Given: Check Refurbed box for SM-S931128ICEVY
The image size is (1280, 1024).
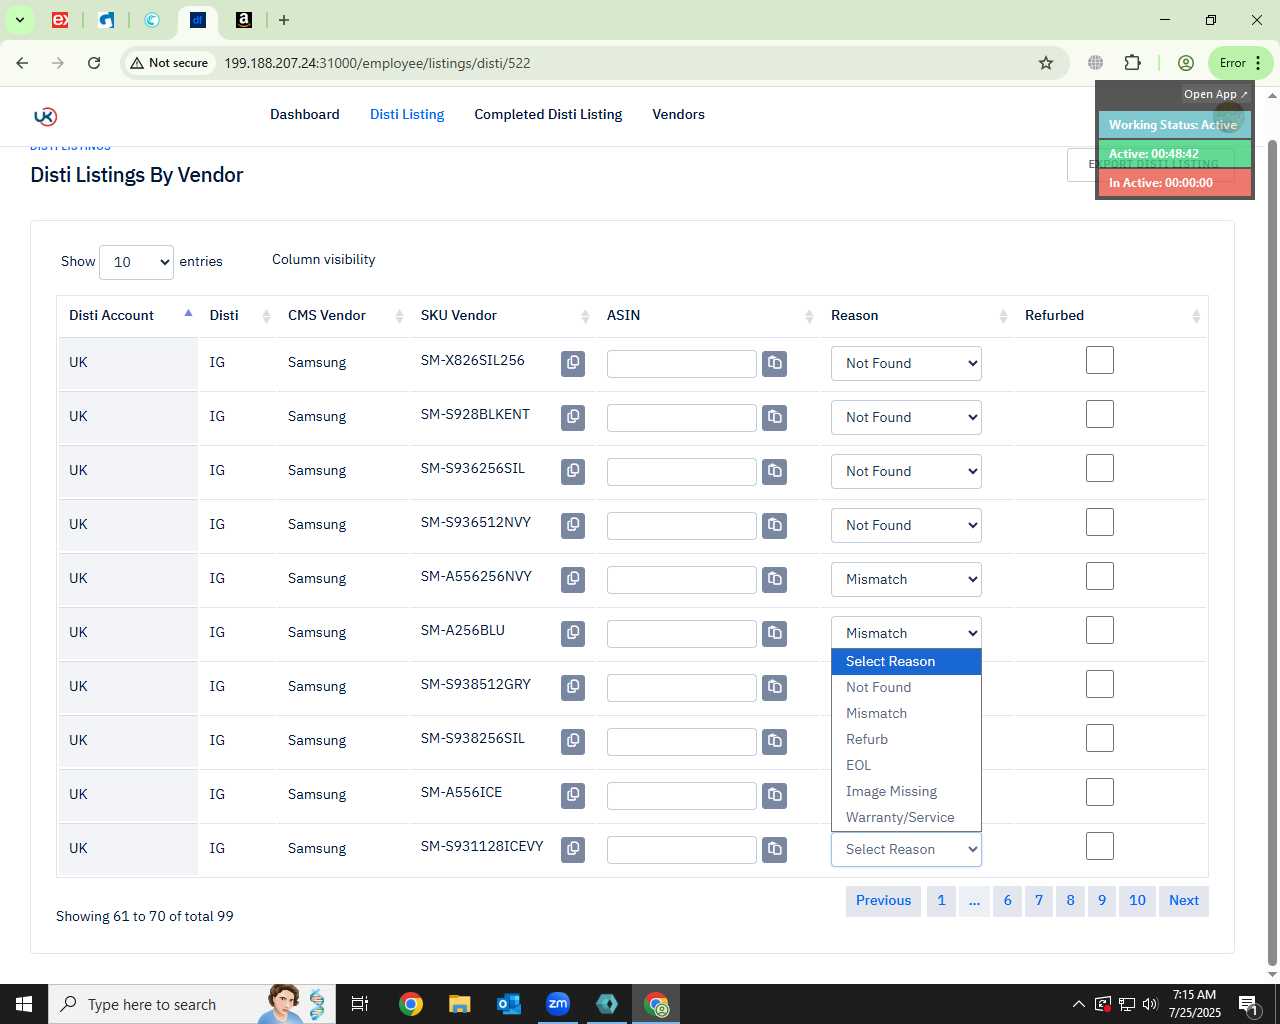Looking at the screenshot, I should (x=1100, y=846).
